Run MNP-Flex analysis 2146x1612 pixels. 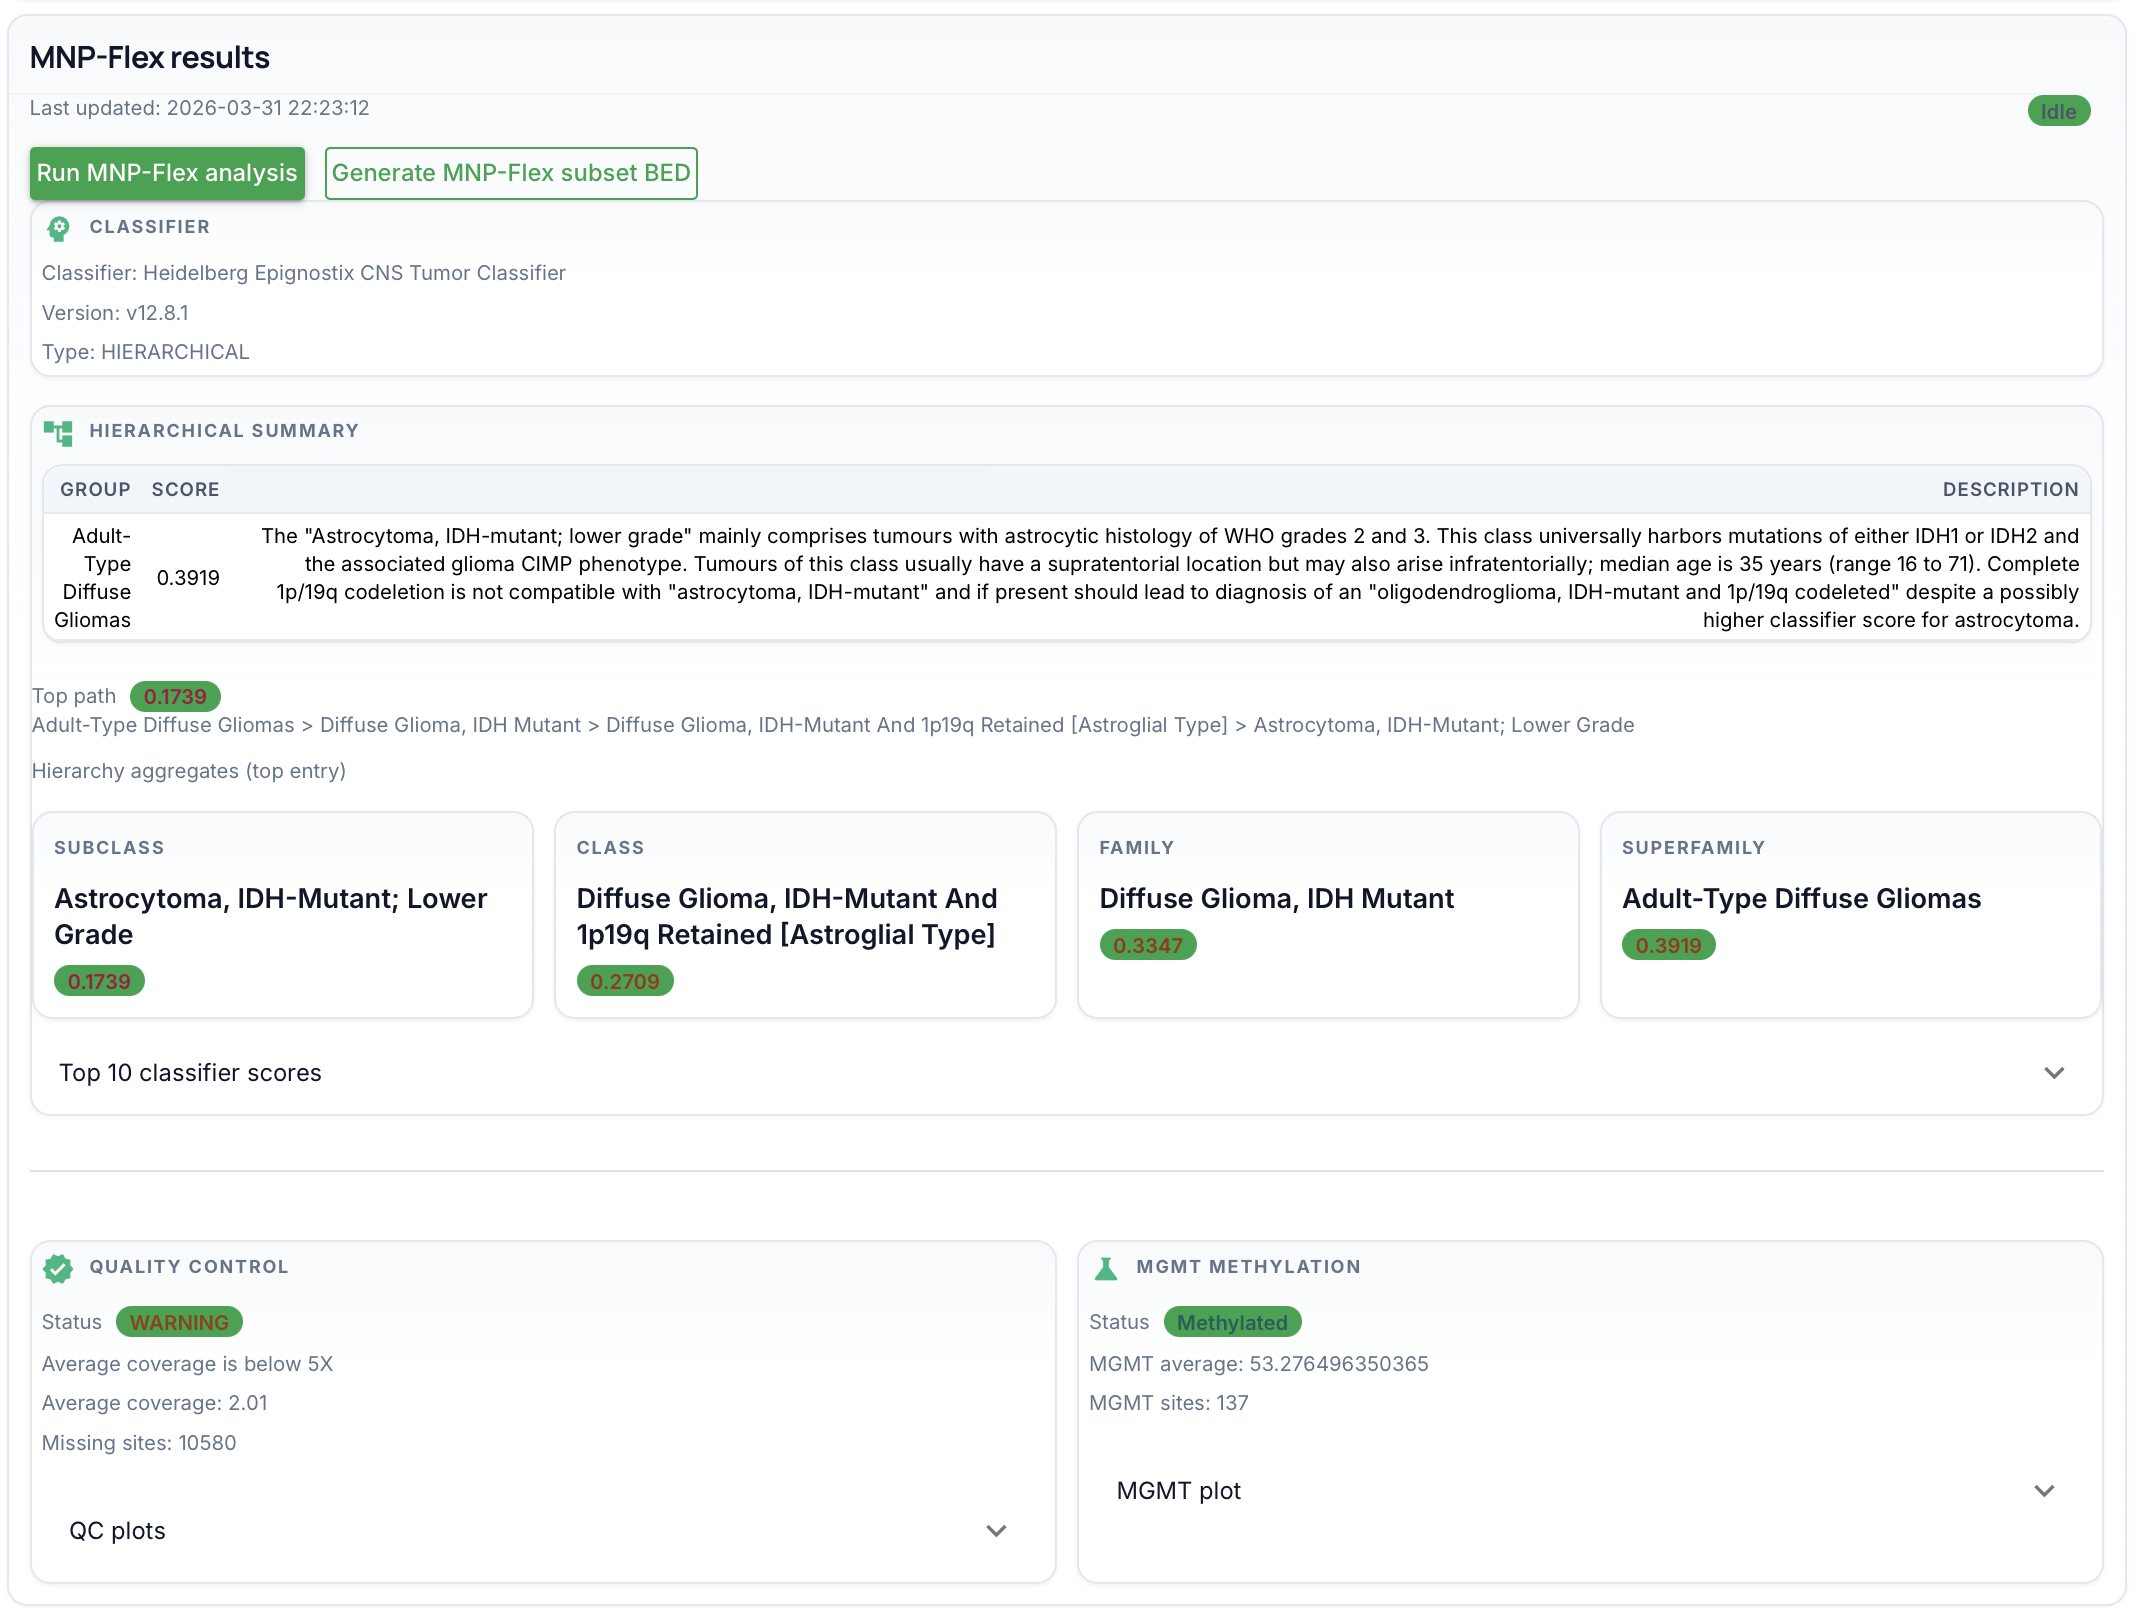[166, 172]
